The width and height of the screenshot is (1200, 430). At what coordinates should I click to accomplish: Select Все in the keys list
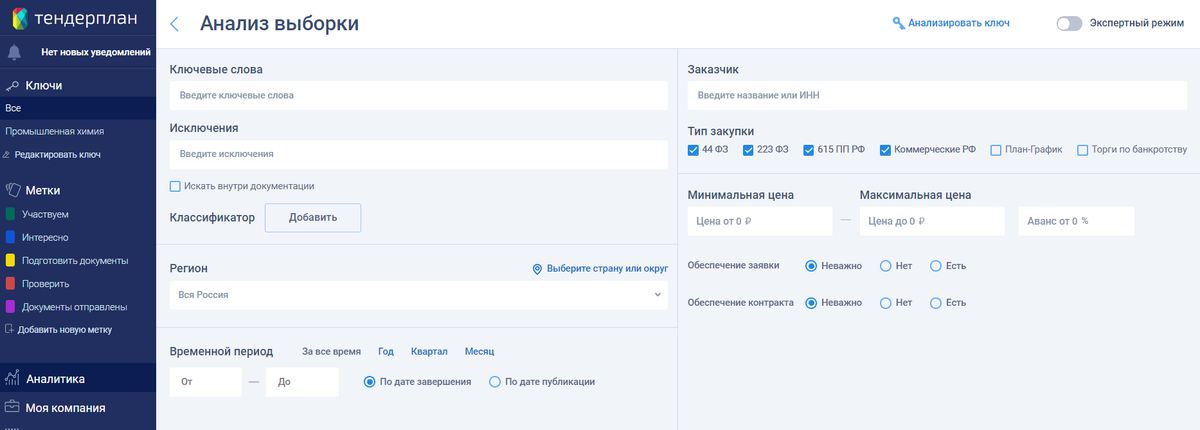[78, 108]
